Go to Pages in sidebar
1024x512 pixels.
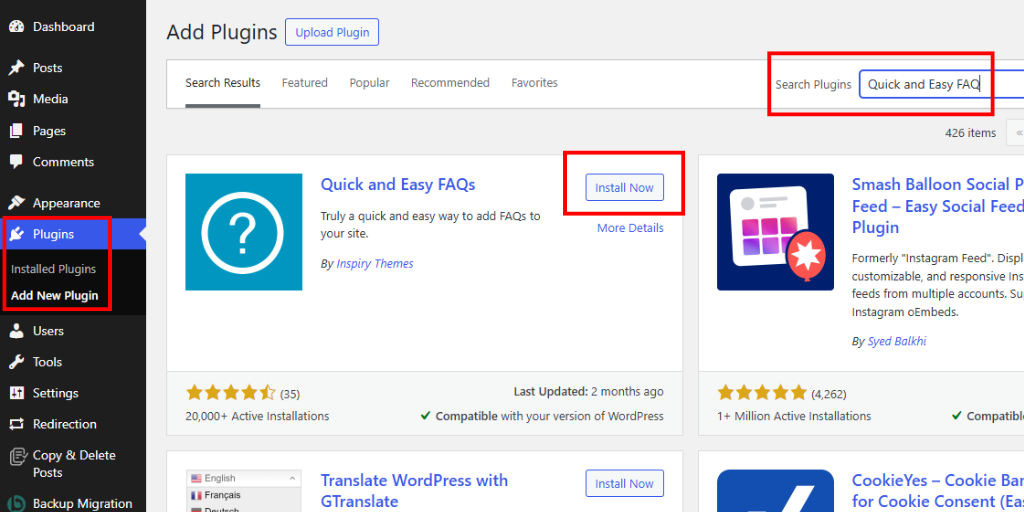coord(49,131)
